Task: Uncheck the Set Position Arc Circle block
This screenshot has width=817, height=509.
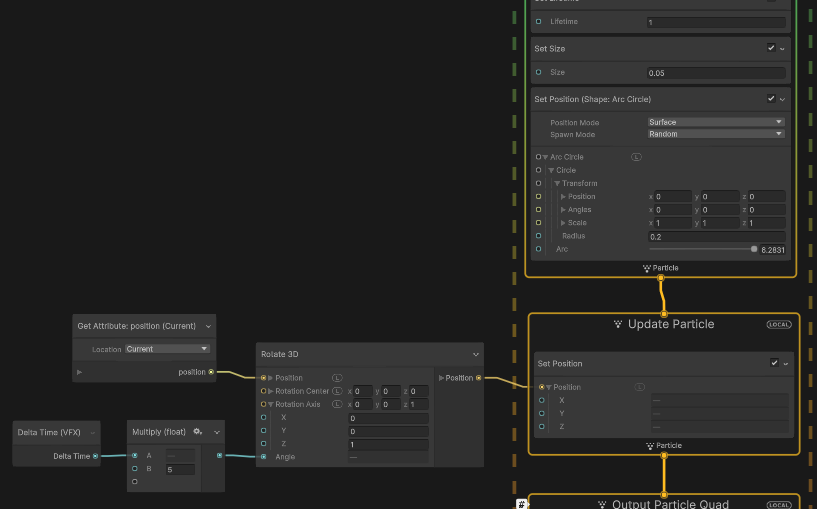Action: coord(771,99)
